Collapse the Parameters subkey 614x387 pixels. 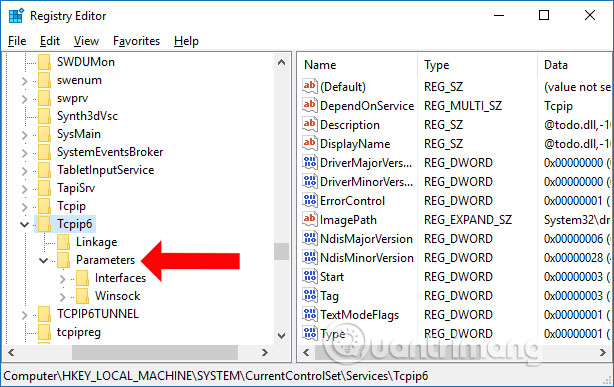43,260
